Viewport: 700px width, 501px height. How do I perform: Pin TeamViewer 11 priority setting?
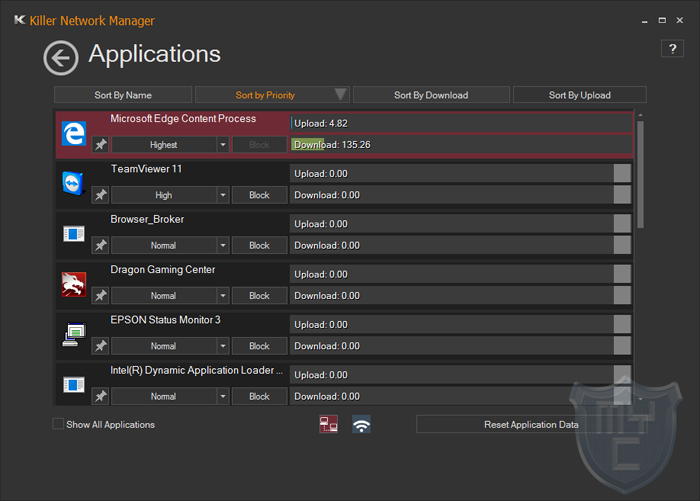coord(100,195)
